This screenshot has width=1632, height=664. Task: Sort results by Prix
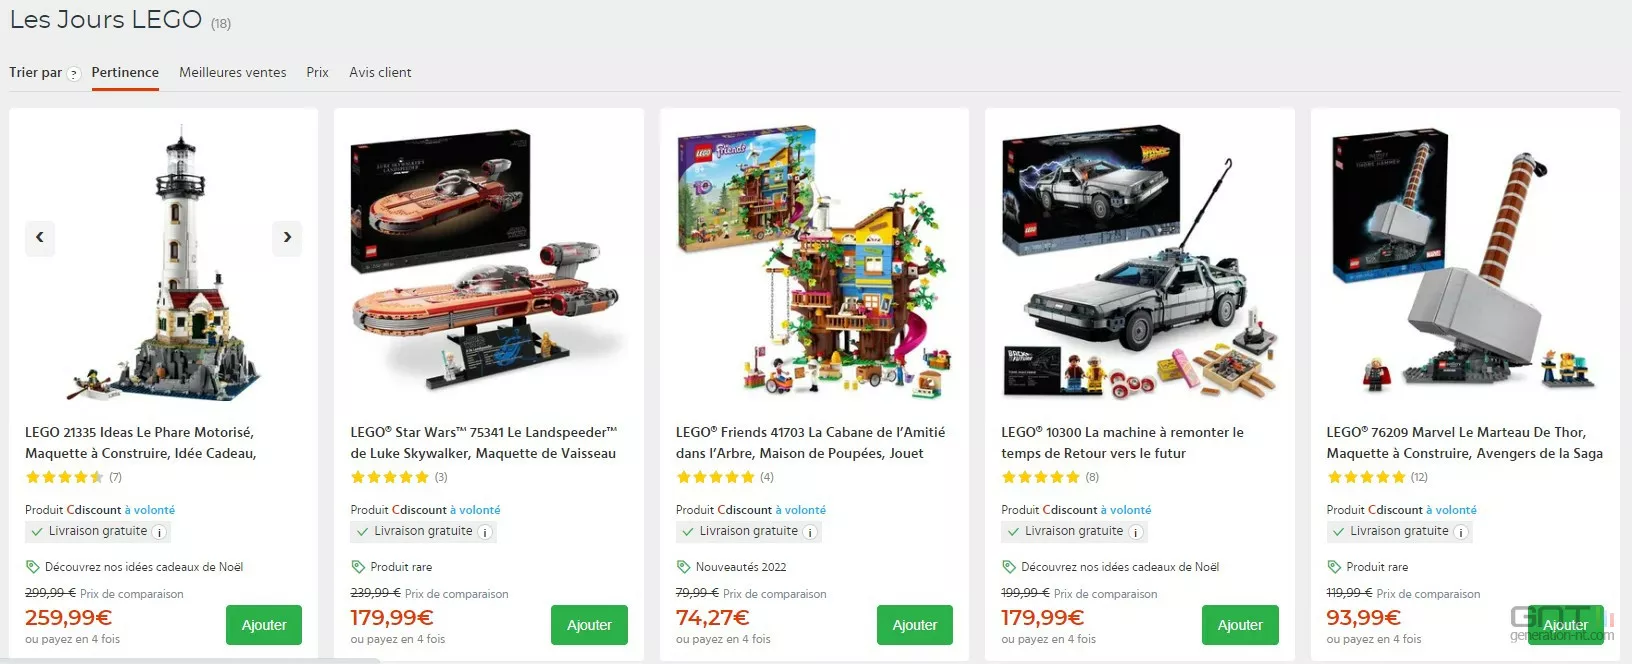coord(317,72)
